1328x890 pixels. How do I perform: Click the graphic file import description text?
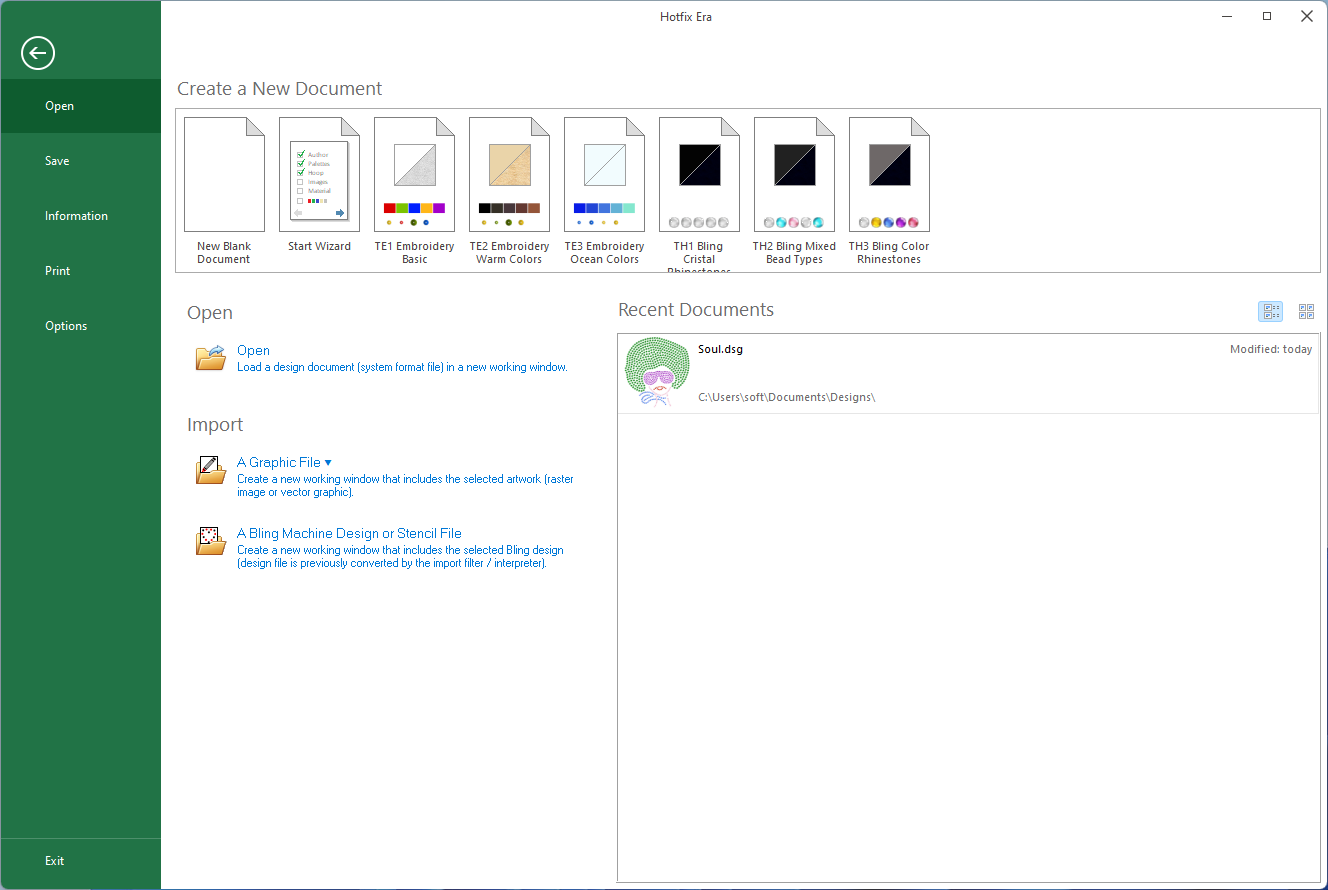pos(405,486)
